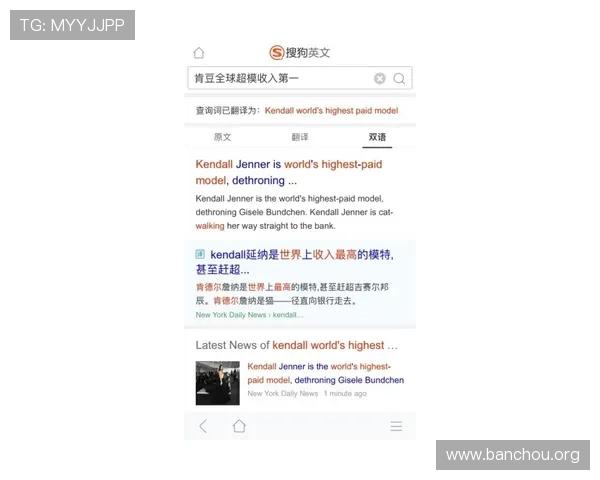Image resolution: width=600 pixels, height=480 pixels.
Task: Tap the translated query Kendall world's highest paid model
Action: point(331,111)
